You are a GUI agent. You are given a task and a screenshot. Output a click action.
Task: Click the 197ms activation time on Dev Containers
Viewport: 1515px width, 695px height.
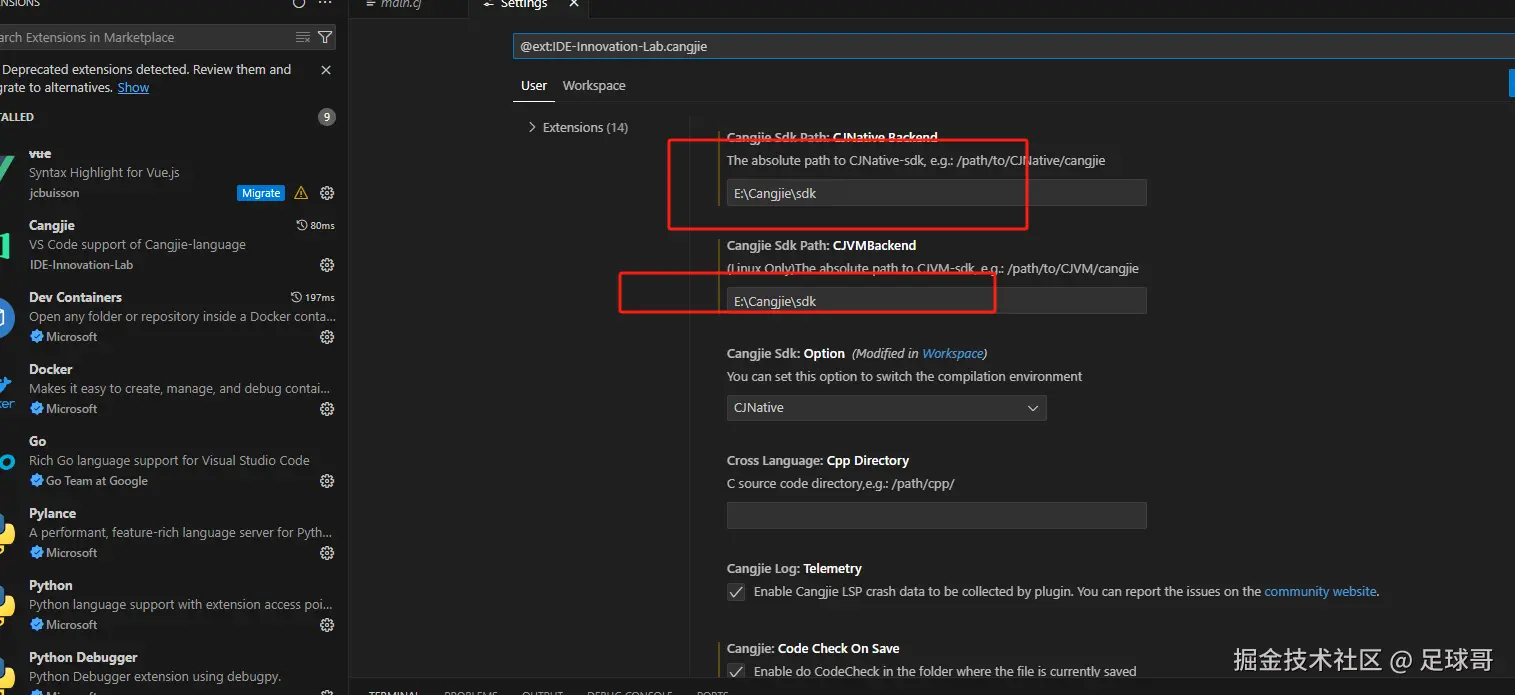312,298
